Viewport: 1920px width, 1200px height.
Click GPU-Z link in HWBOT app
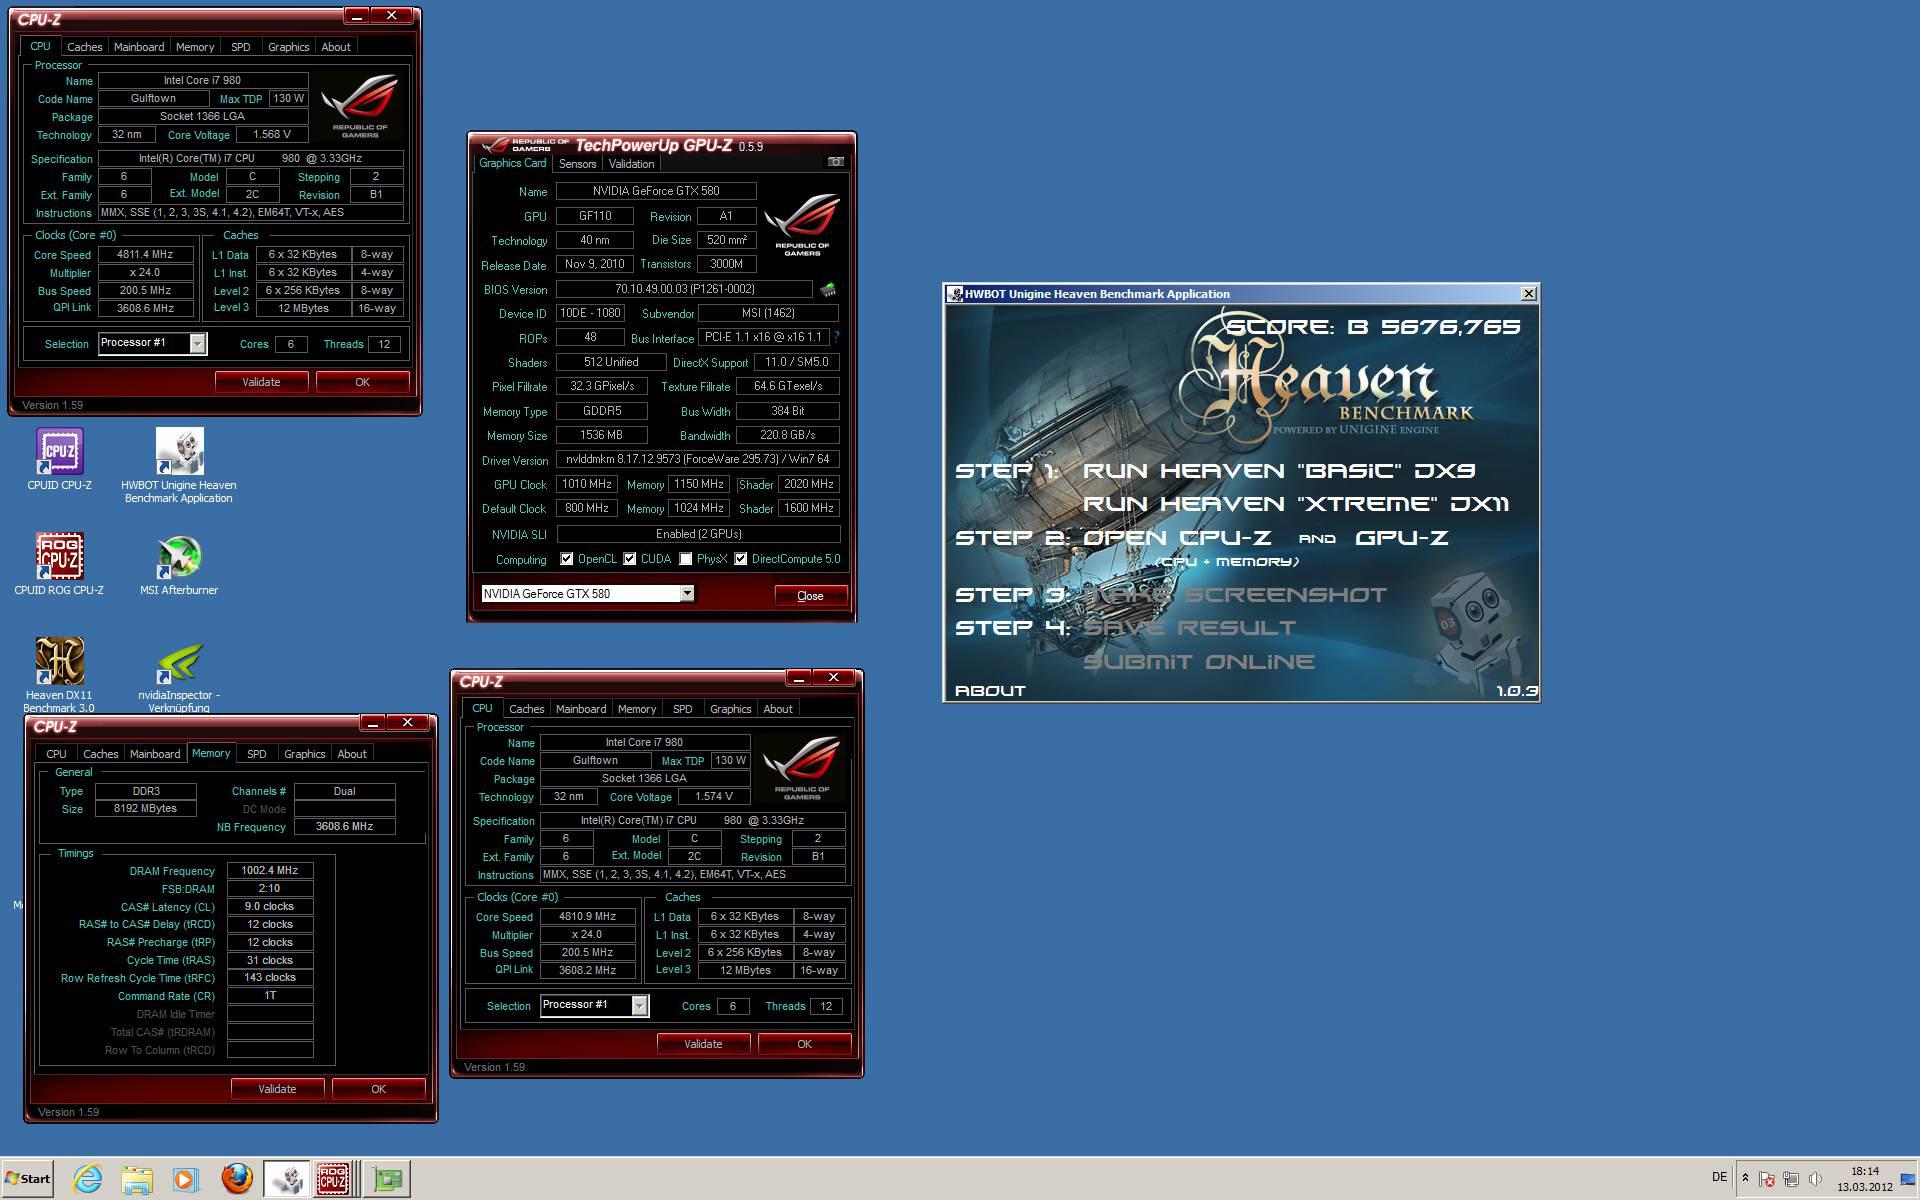click(x=1401, y=538)
